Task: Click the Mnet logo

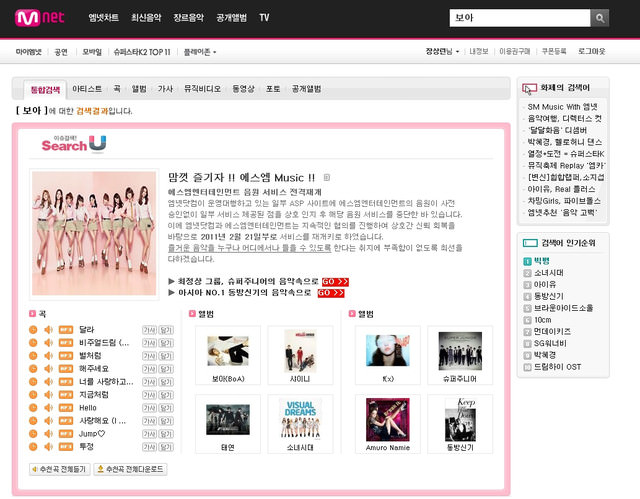Action: point(40,18)
